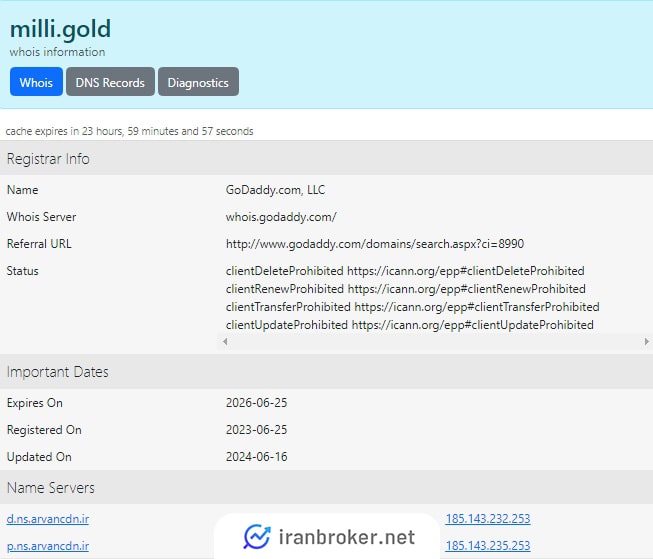This screenshot has height=559, width=653.
Task: Select the registration date 2023-06-25
Action: tap(257, 430)
